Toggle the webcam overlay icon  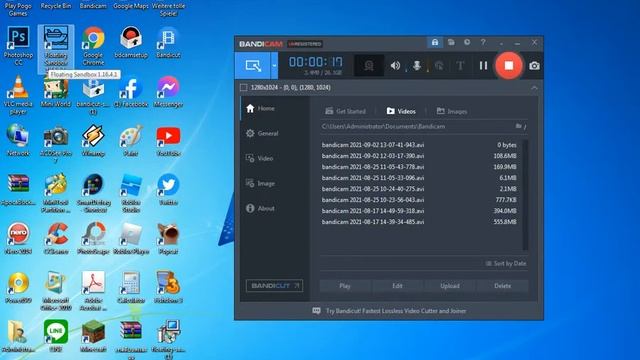coord(369,66)
